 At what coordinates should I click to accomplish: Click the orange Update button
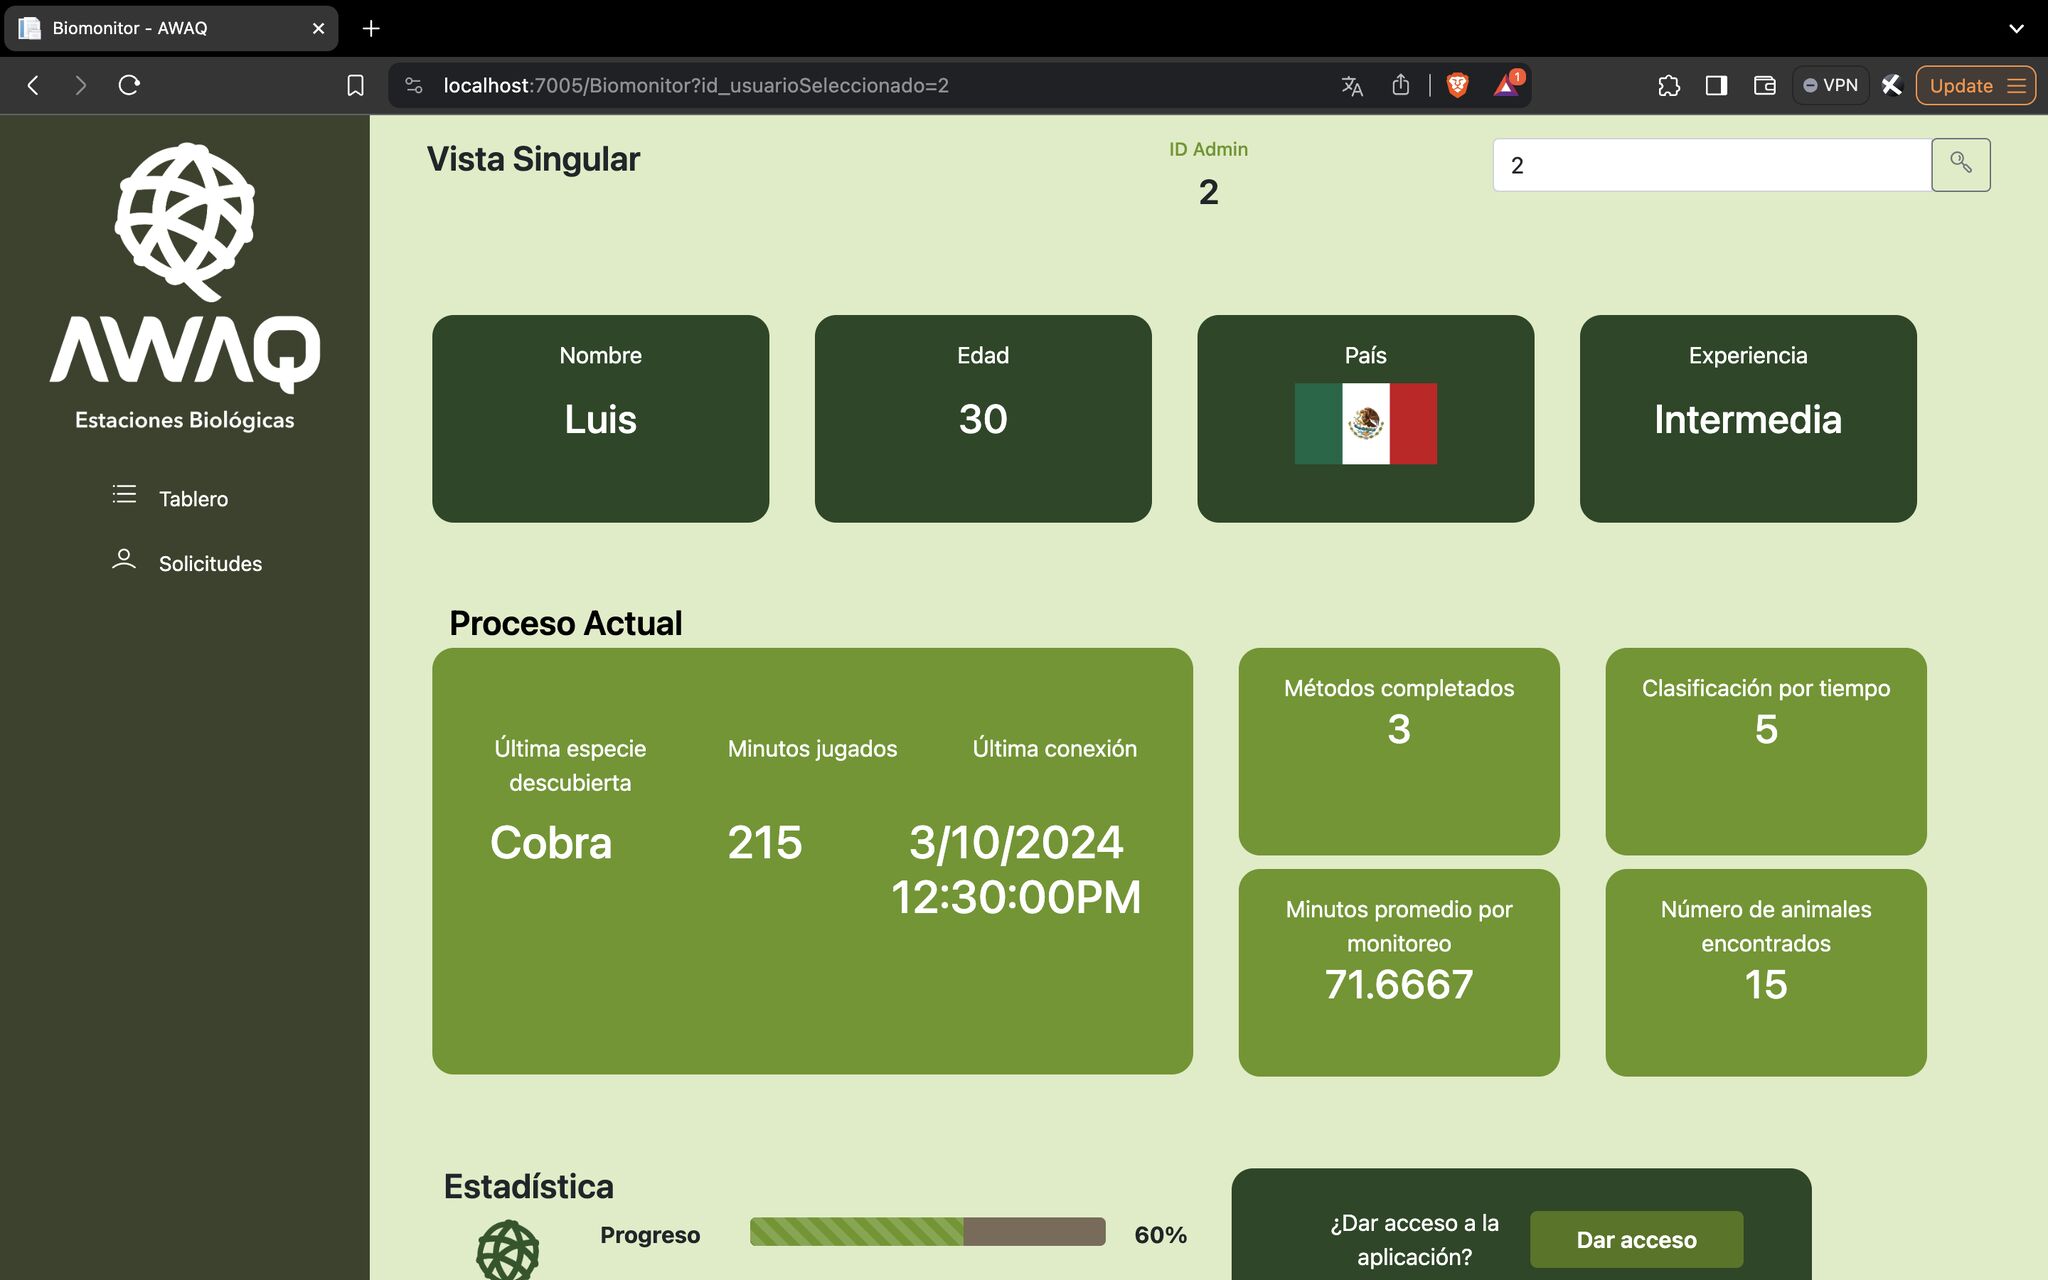[x=1975, y=86]
